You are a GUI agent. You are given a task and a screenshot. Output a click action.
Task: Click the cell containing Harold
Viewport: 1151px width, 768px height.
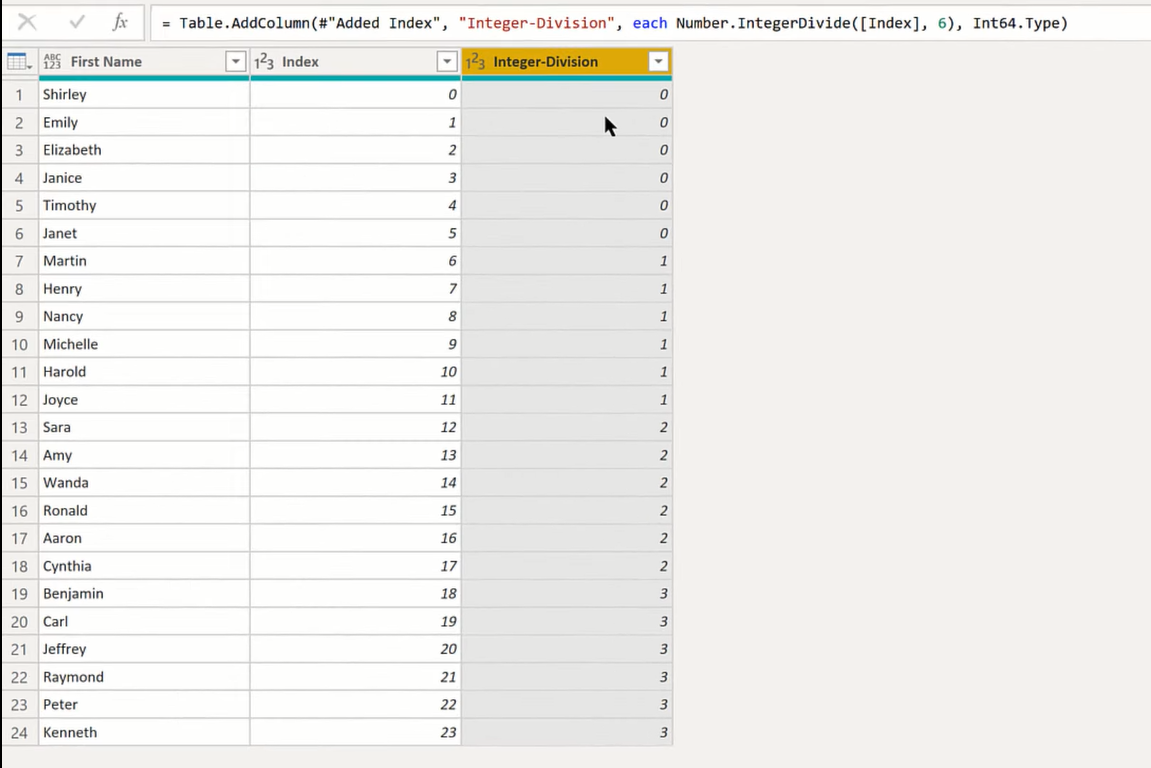[x=145, y=372]
